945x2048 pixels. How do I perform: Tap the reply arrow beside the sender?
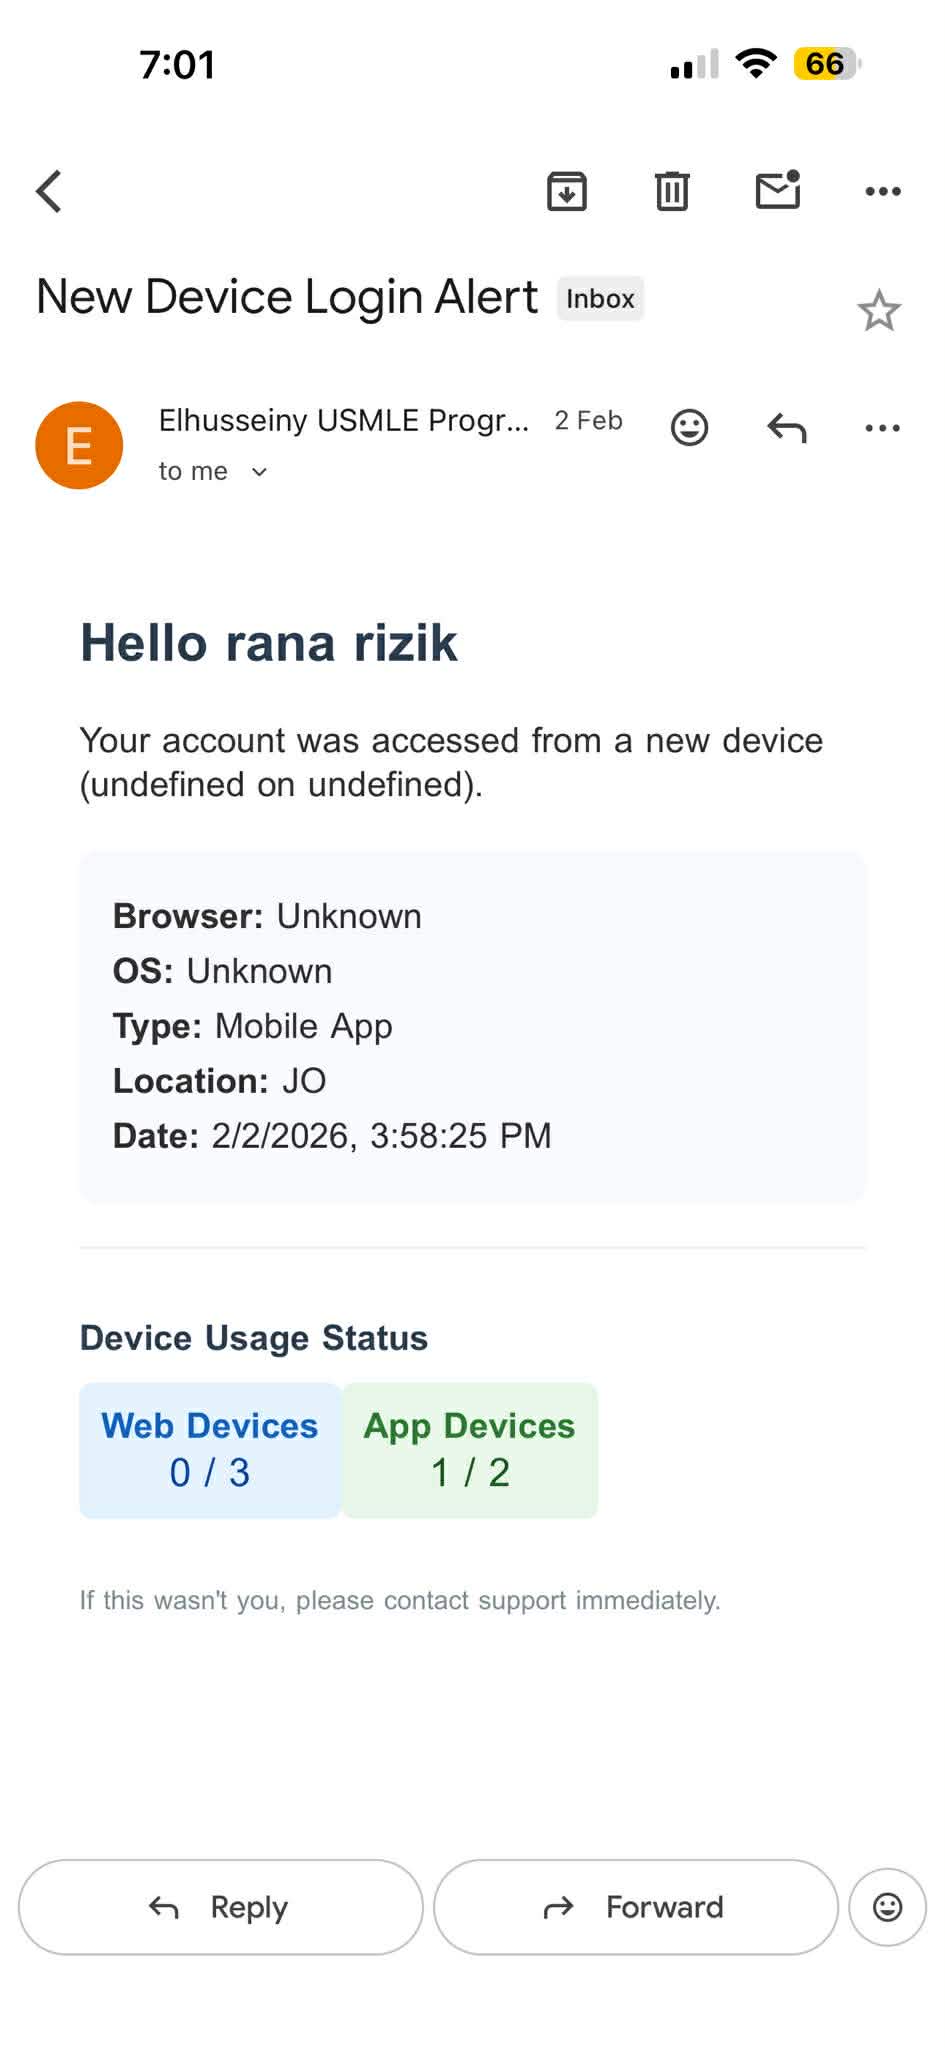[786, 428]
